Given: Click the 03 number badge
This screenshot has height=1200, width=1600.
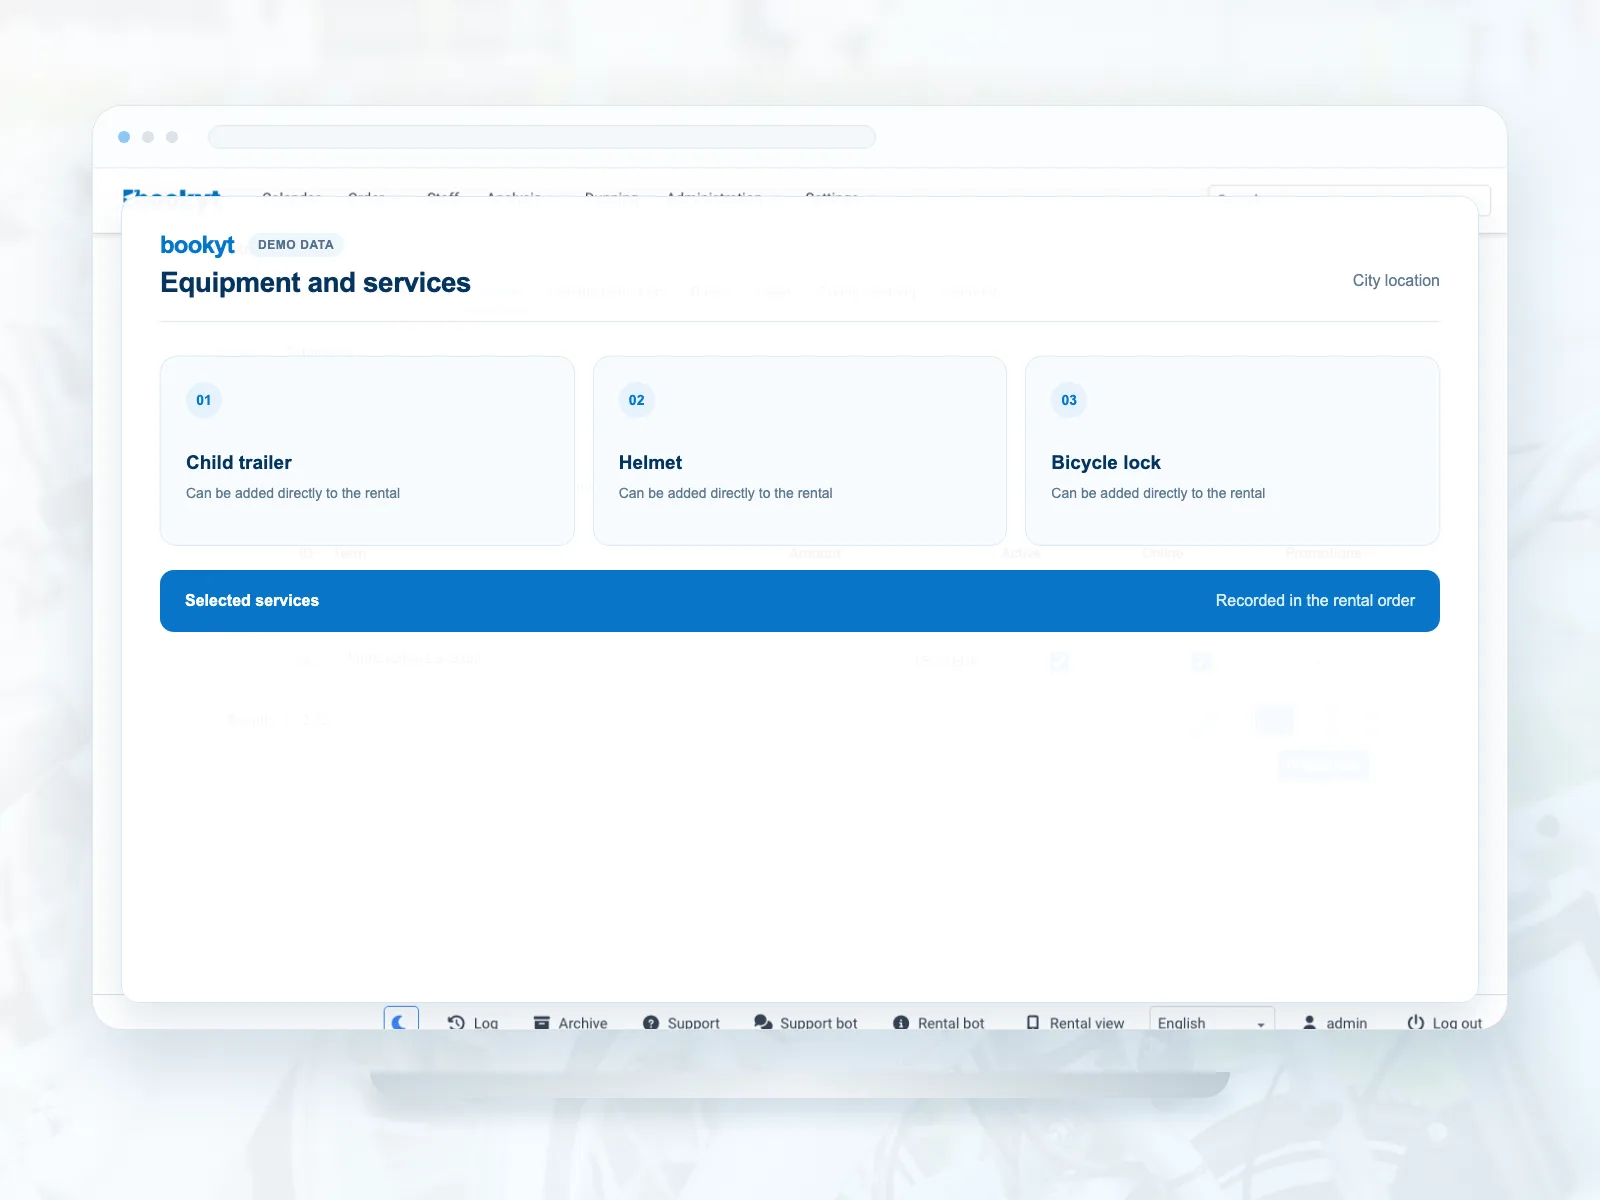Looking at the screenshot, I should point(1069,400).
